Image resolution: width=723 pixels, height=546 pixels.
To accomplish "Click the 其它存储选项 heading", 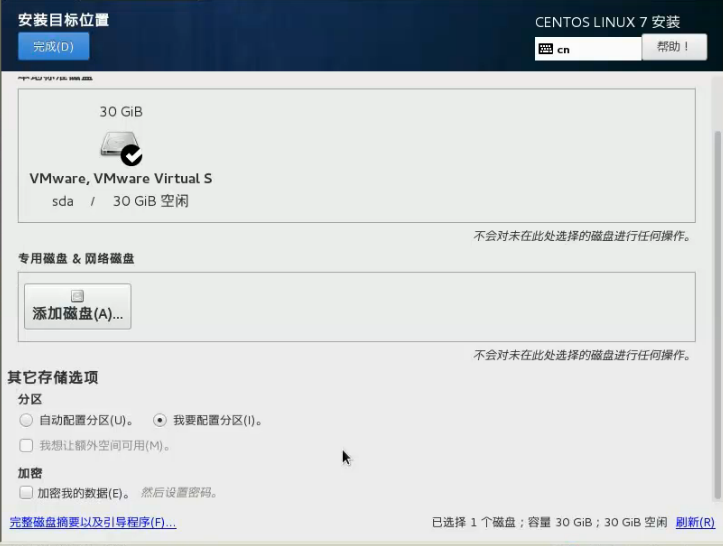I will (x=53, y=377).
